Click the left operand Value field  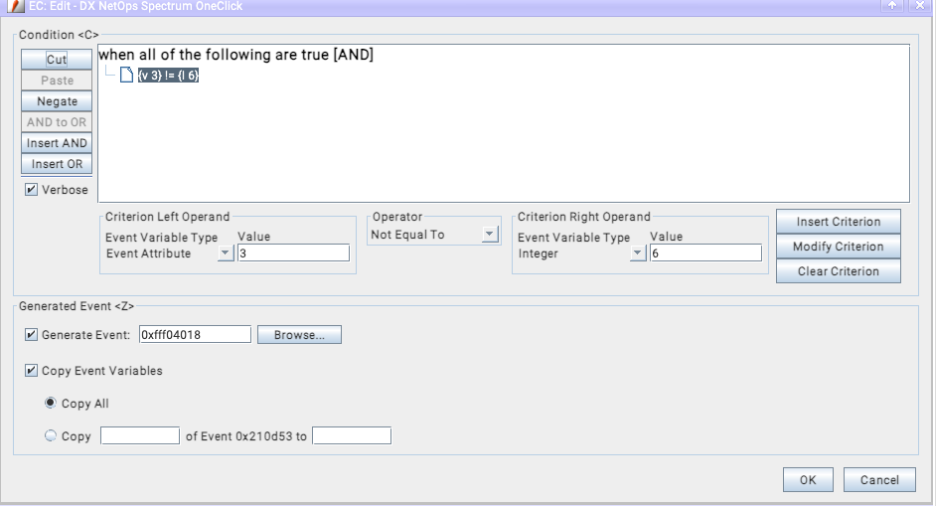294,254
